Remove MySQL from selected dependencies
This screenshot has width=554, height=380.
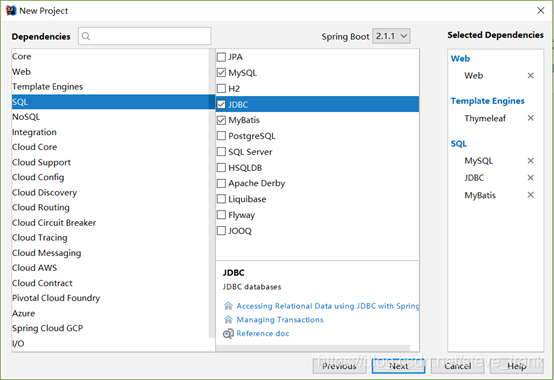click(530, 161)
